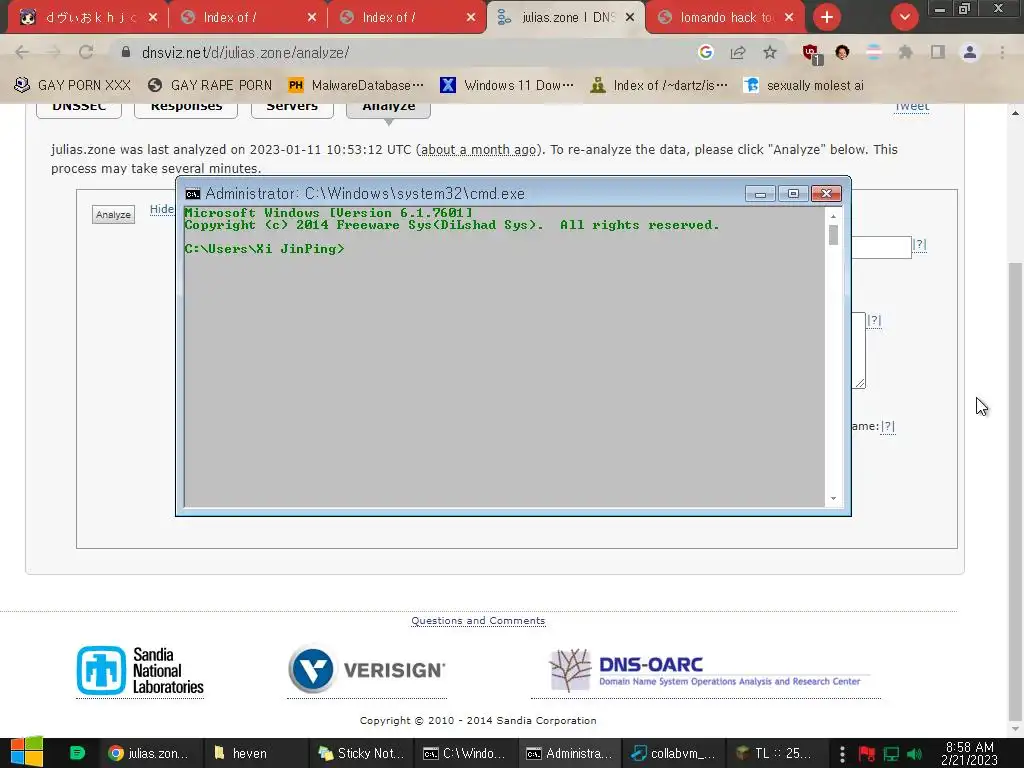Click 'about a month ago' text

point(478,150)
